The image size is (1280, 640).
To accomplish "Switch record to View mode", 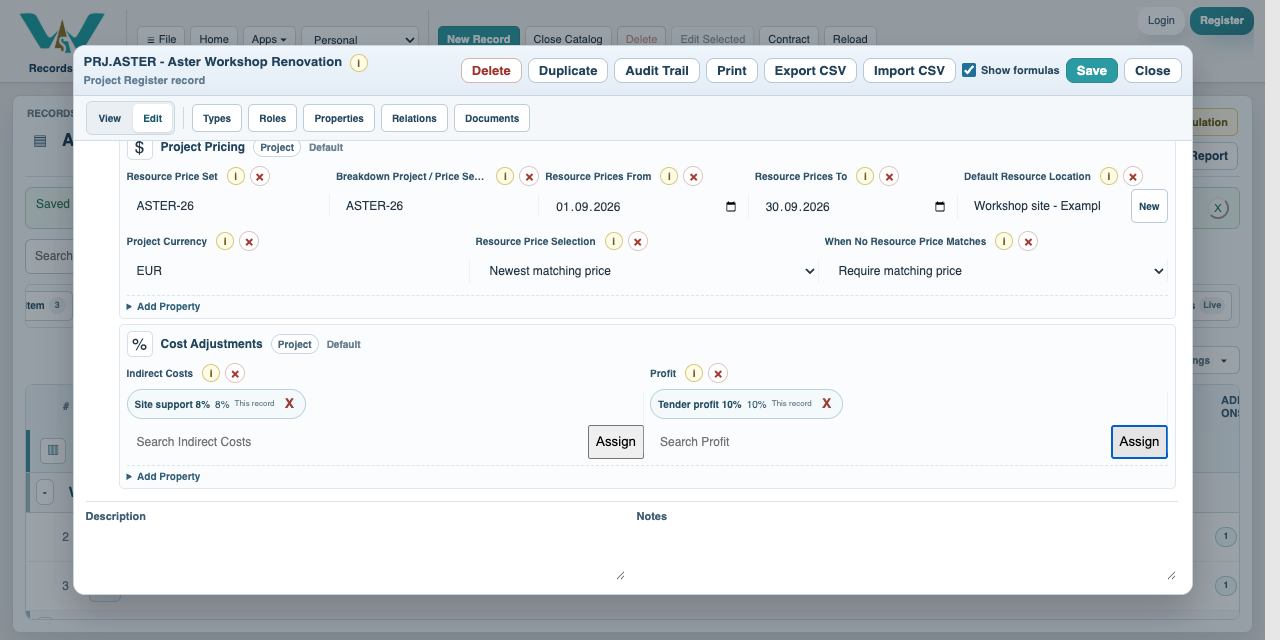I will (110, 118).
